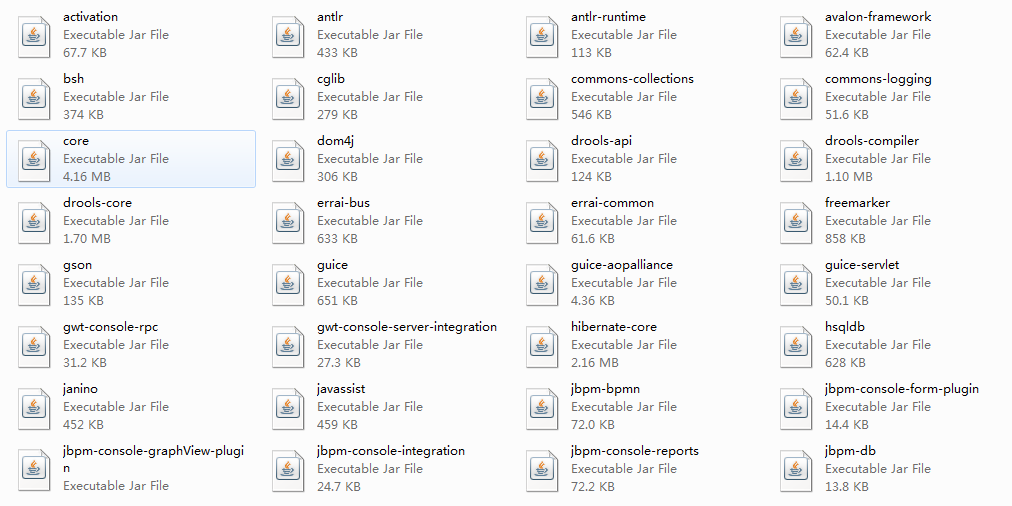Click the file name 'freemarker'
The width and height of the screenshot is (1012, 506).
tap(857, 203)
